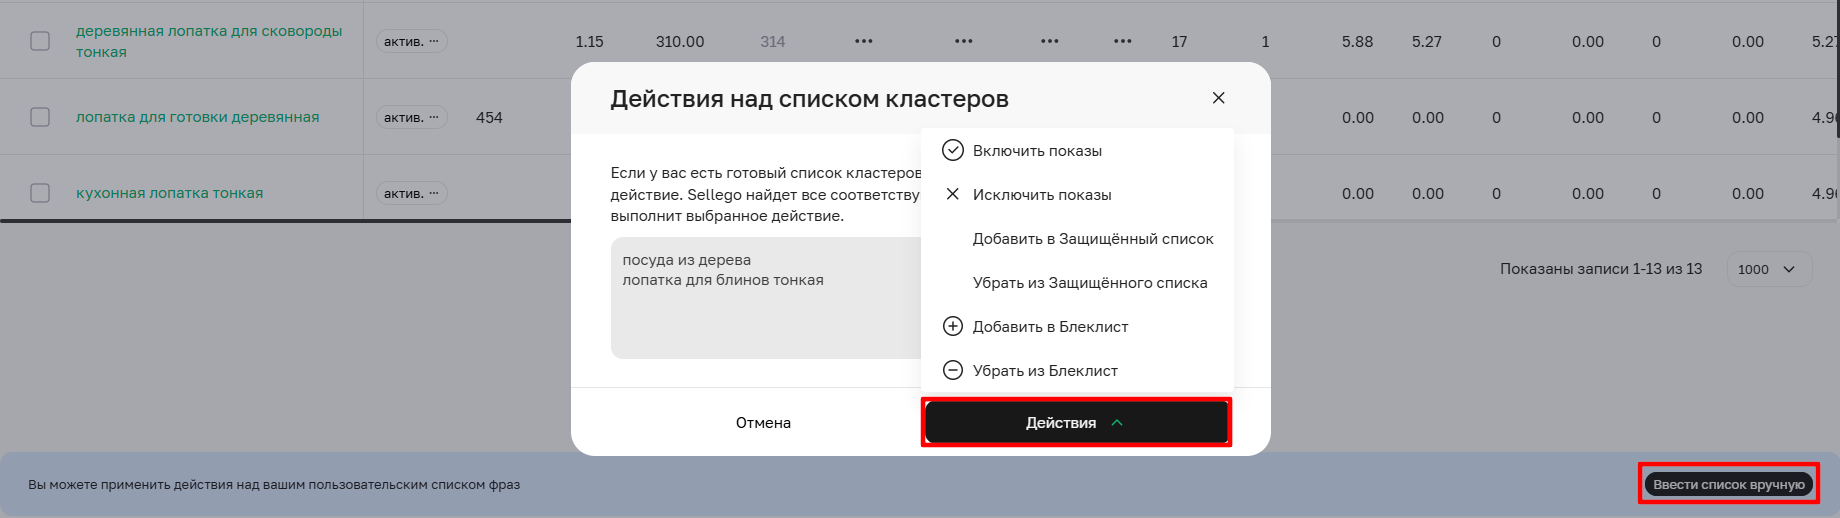The width and height of the screenshot is (1840, 518).
Task: Click the checkmark icon beside Включить показы
Action: click(x=953, y=150)
